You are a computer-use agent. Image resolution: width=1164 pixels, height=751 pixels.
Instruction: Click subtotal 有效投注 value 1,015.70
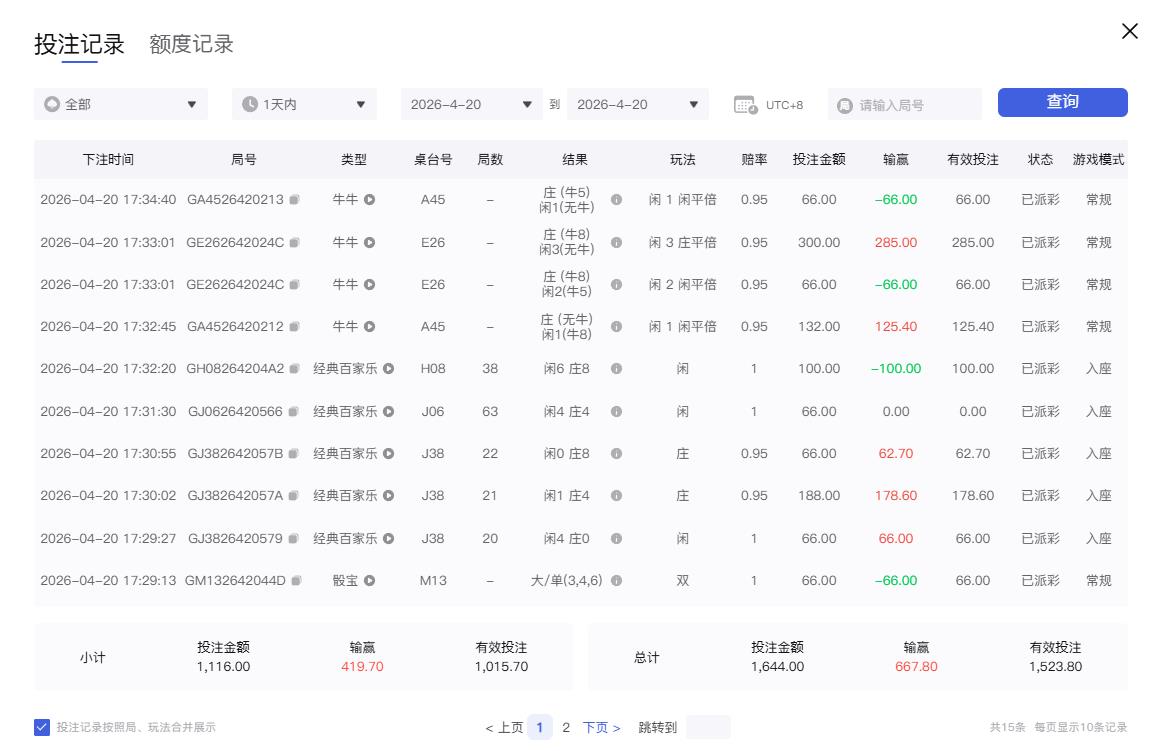pos(501,667)
